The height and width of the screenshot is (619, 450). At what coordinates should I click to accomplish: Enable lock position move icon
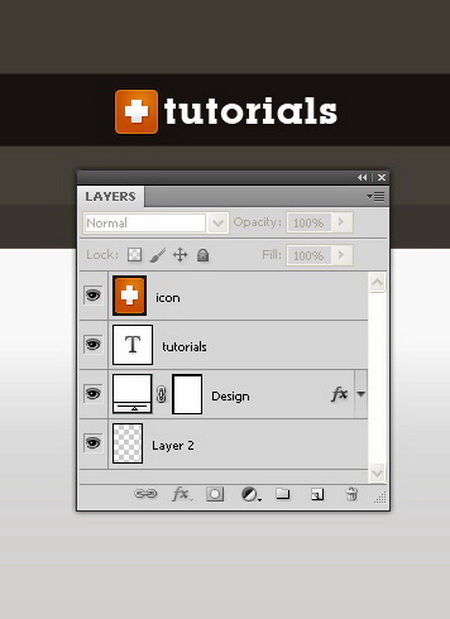coord(180,255)
